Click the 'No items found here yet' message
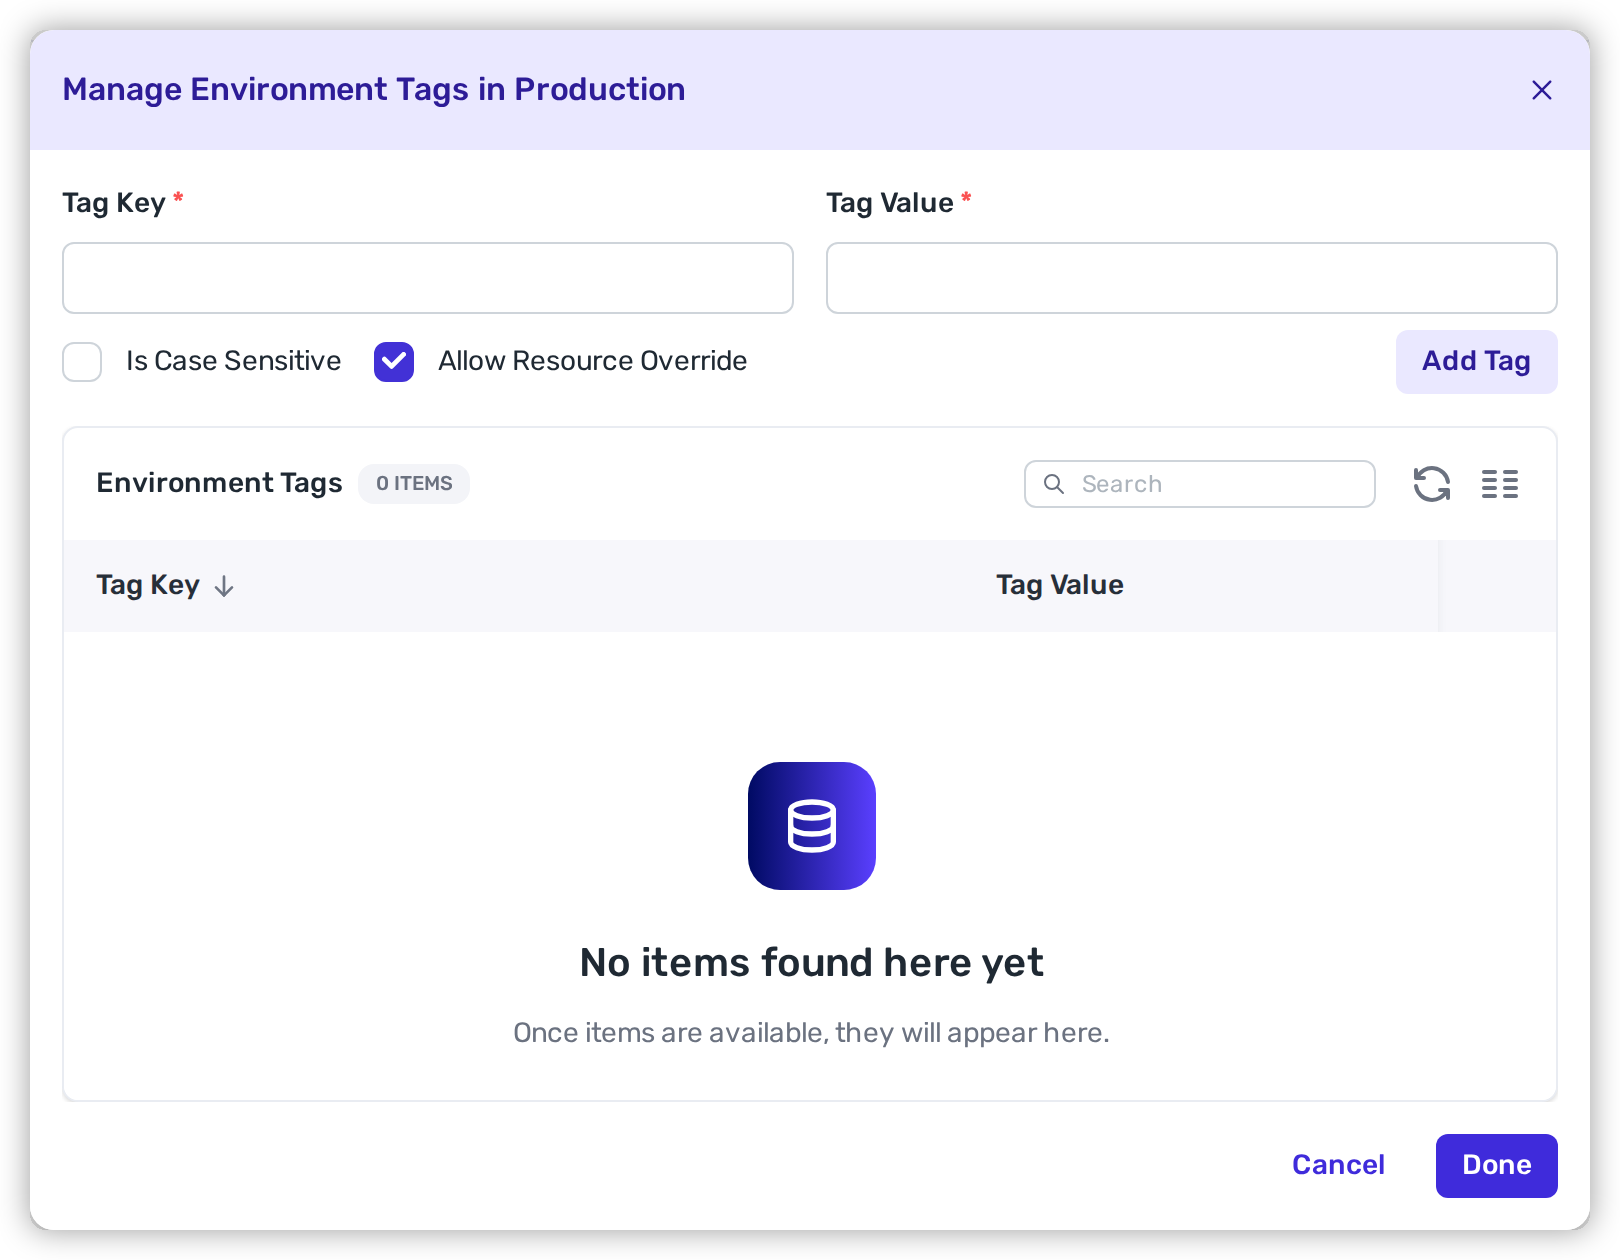 click(812, 963)
